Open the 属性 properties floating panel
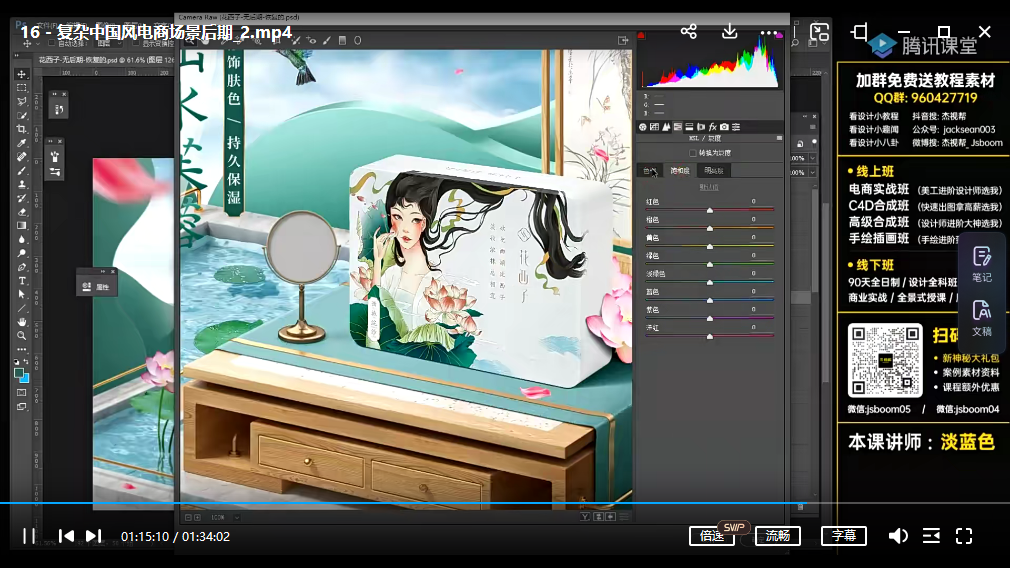The image size is (1010, 568). [x=97, y=287]
